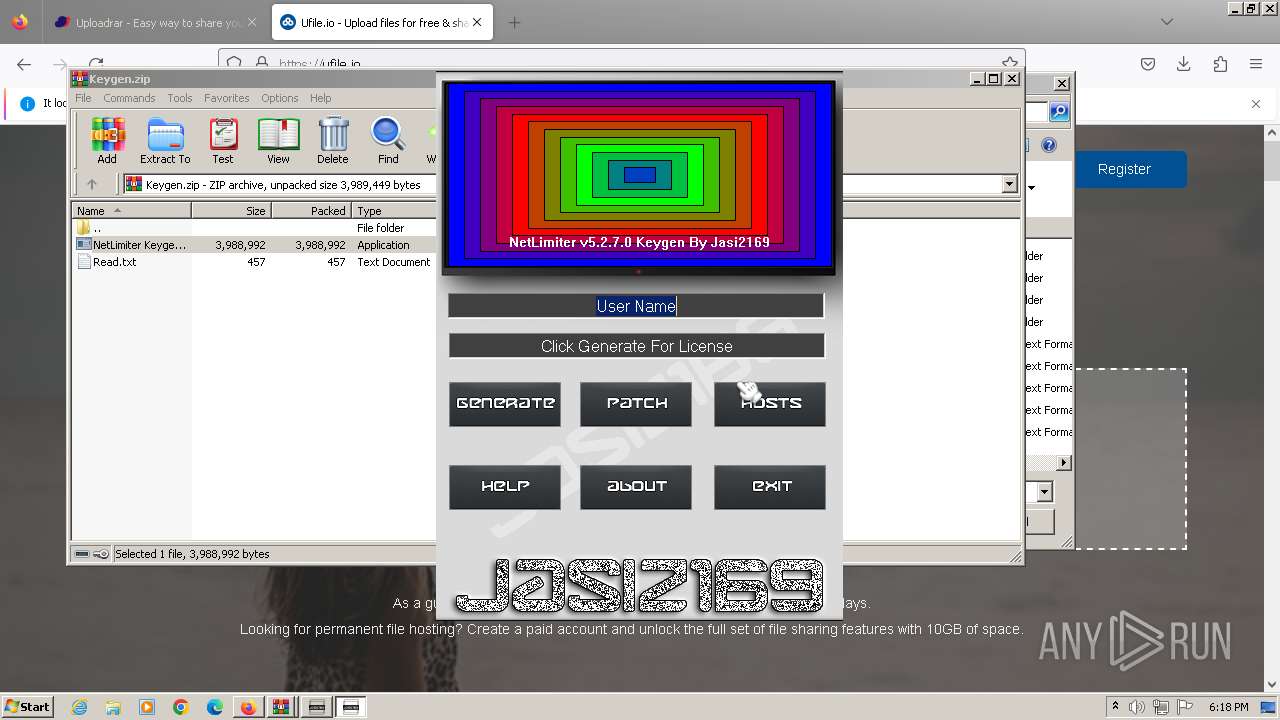The height and width of the screenshot is (720, 1280).
Task: Click Firefox Pocket save icon
Action: tap(1148, 64)
